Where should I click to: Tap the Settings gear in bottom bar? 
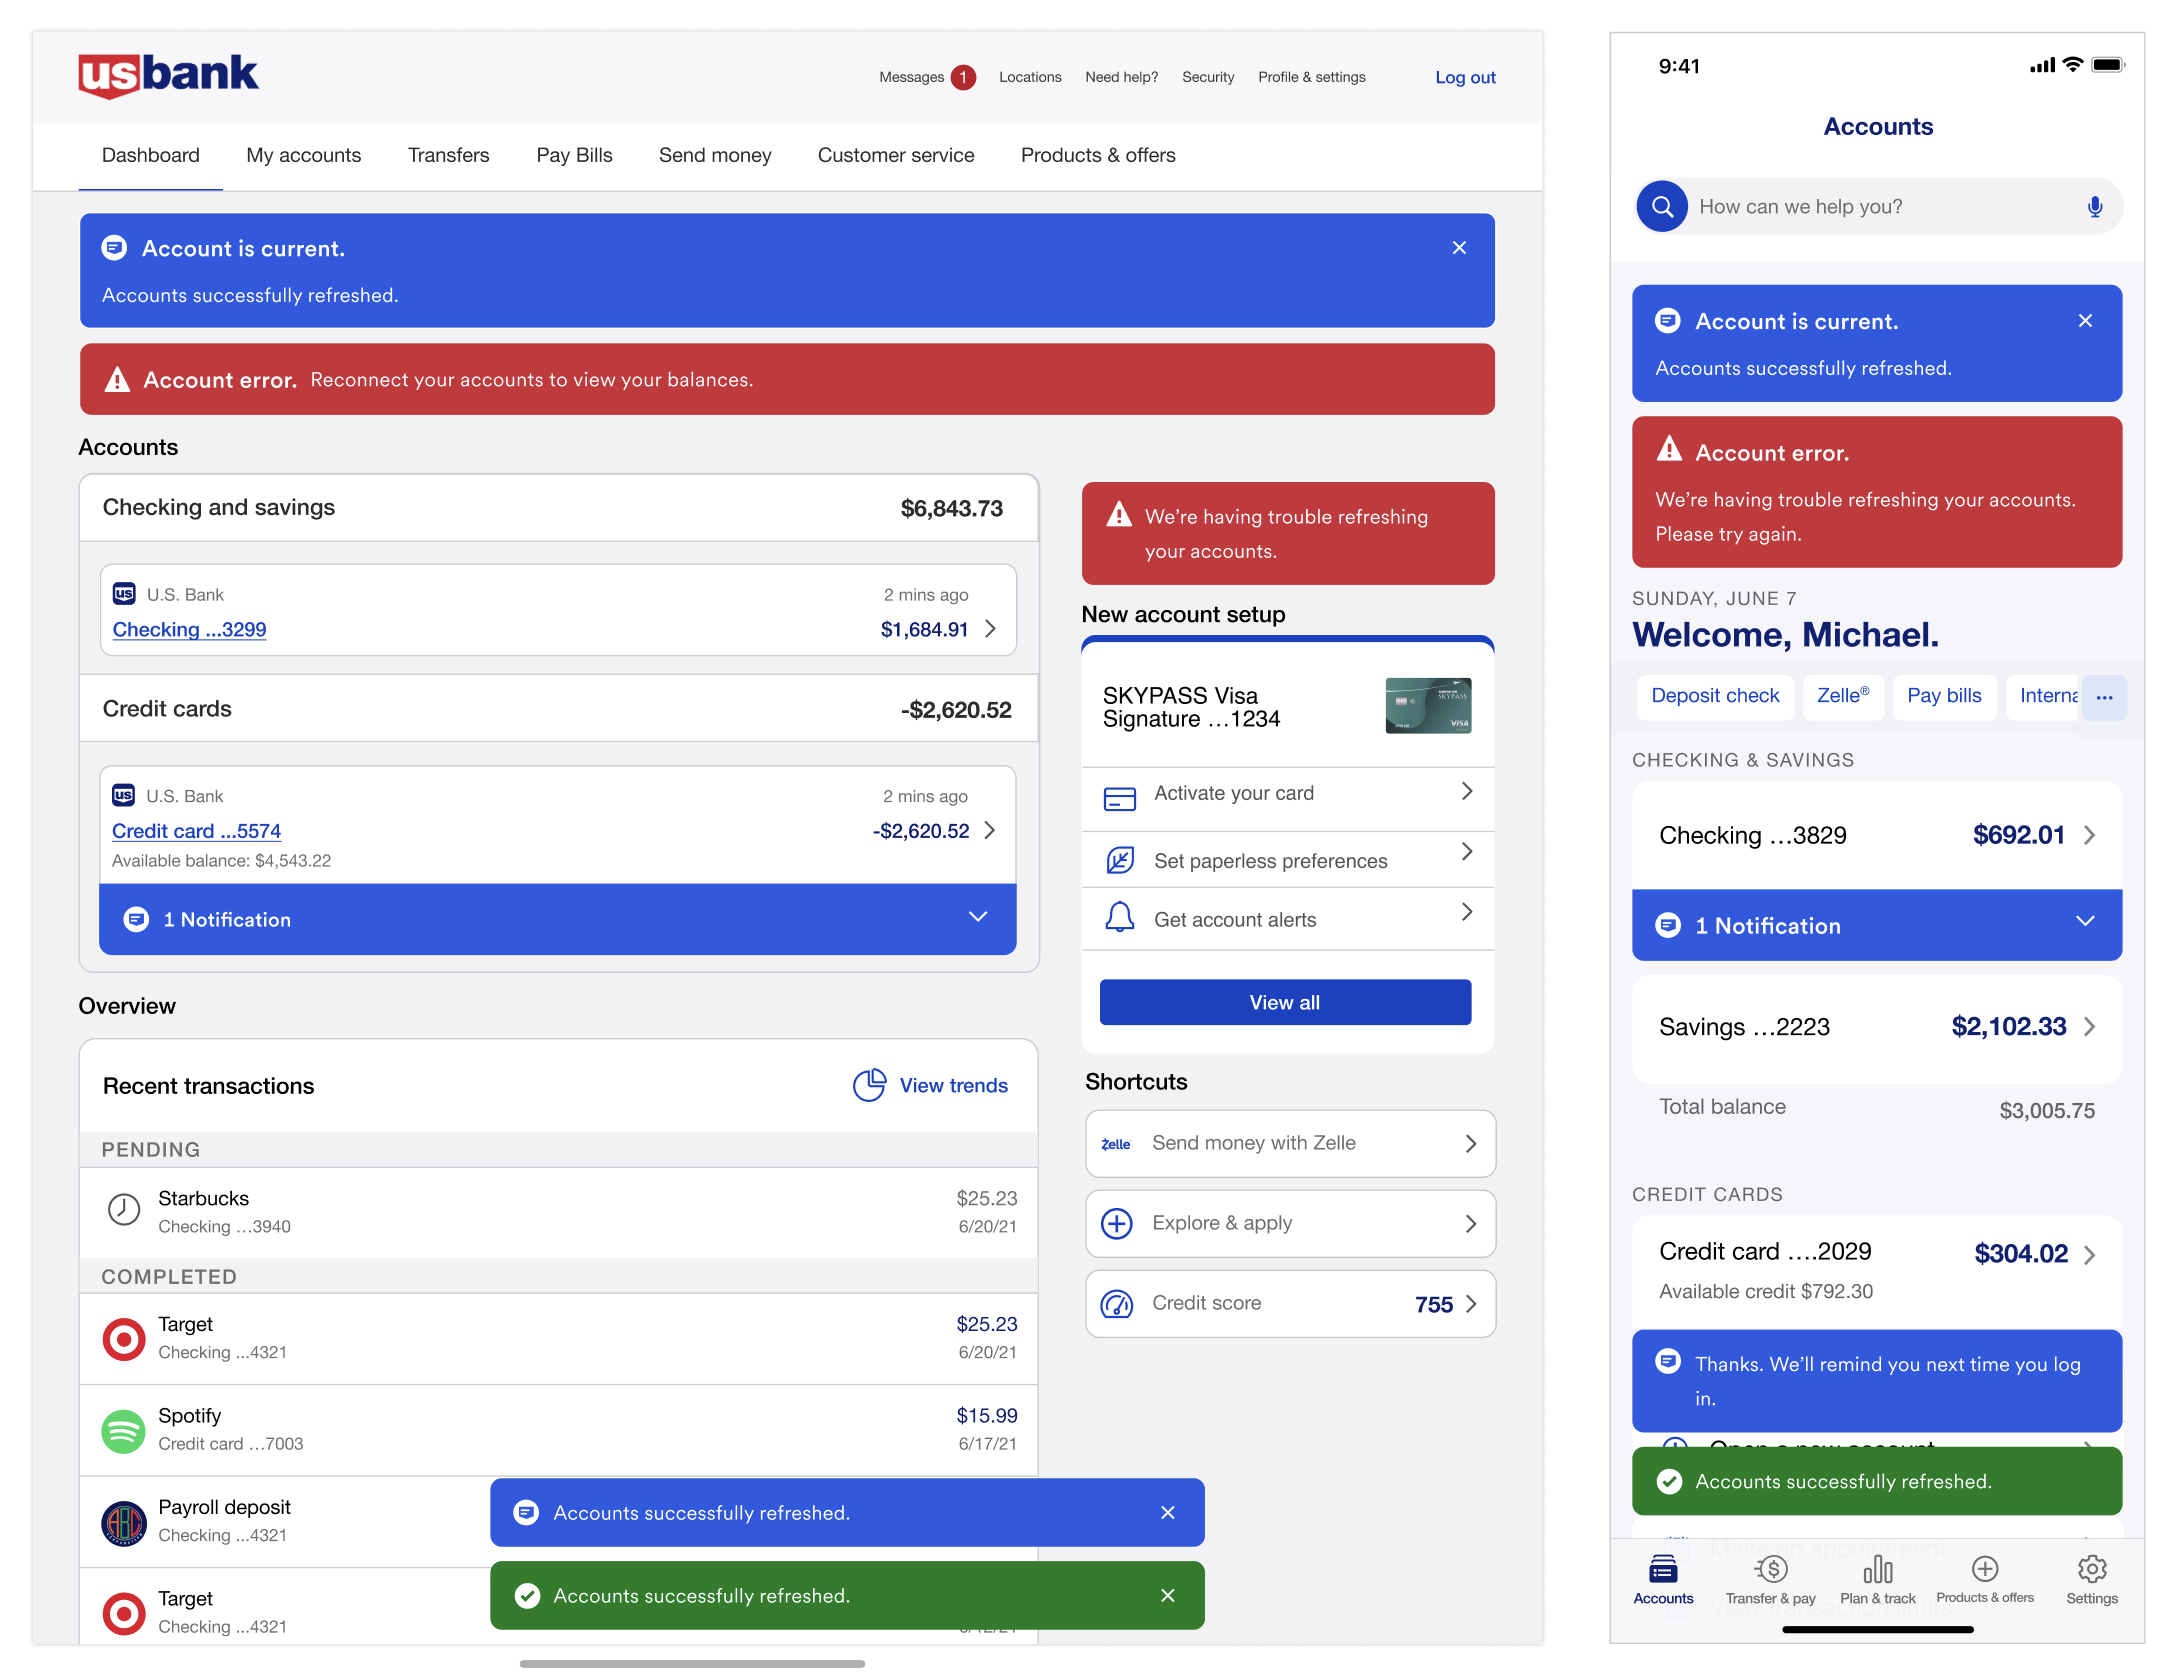coord(2091,1569)
